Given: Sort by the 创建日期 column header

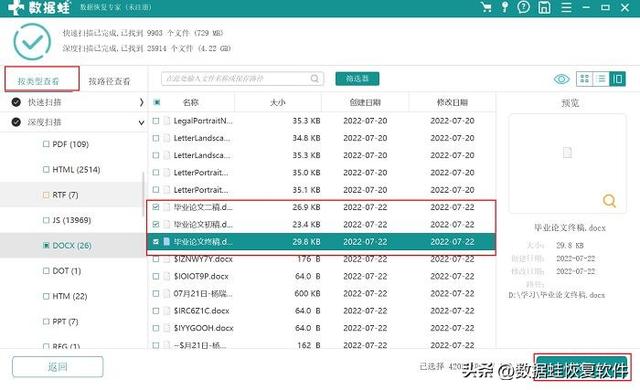Looking at the screenshot, I should [x=365, y=102].
